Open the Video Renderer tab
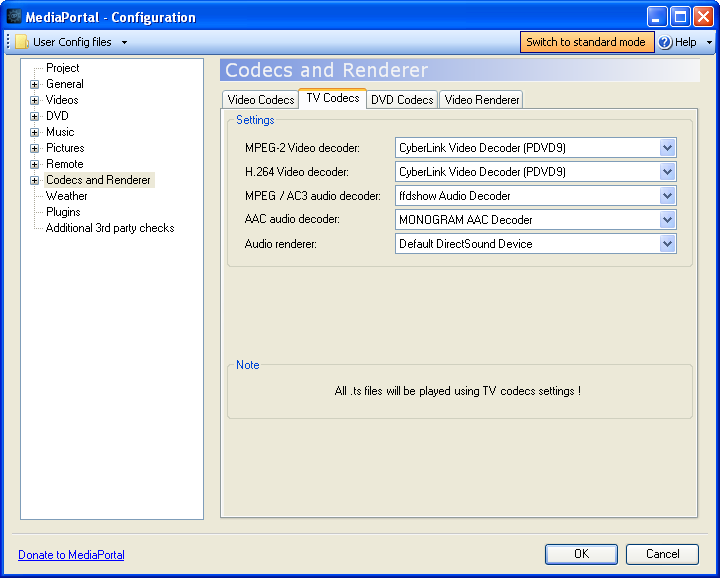This screenshot has height=578, width=720. point(481,100)
